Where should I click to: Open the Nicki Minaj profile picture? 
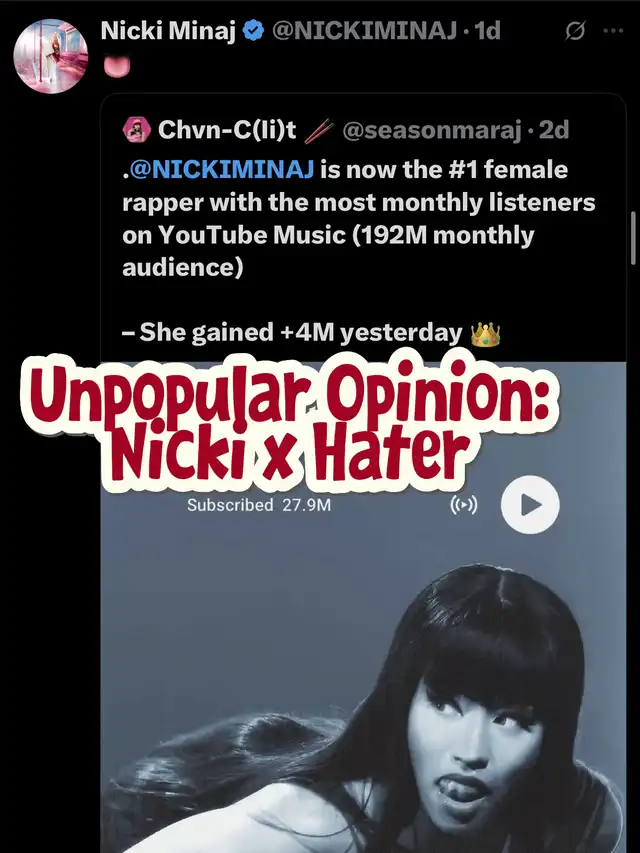[51, 56]
